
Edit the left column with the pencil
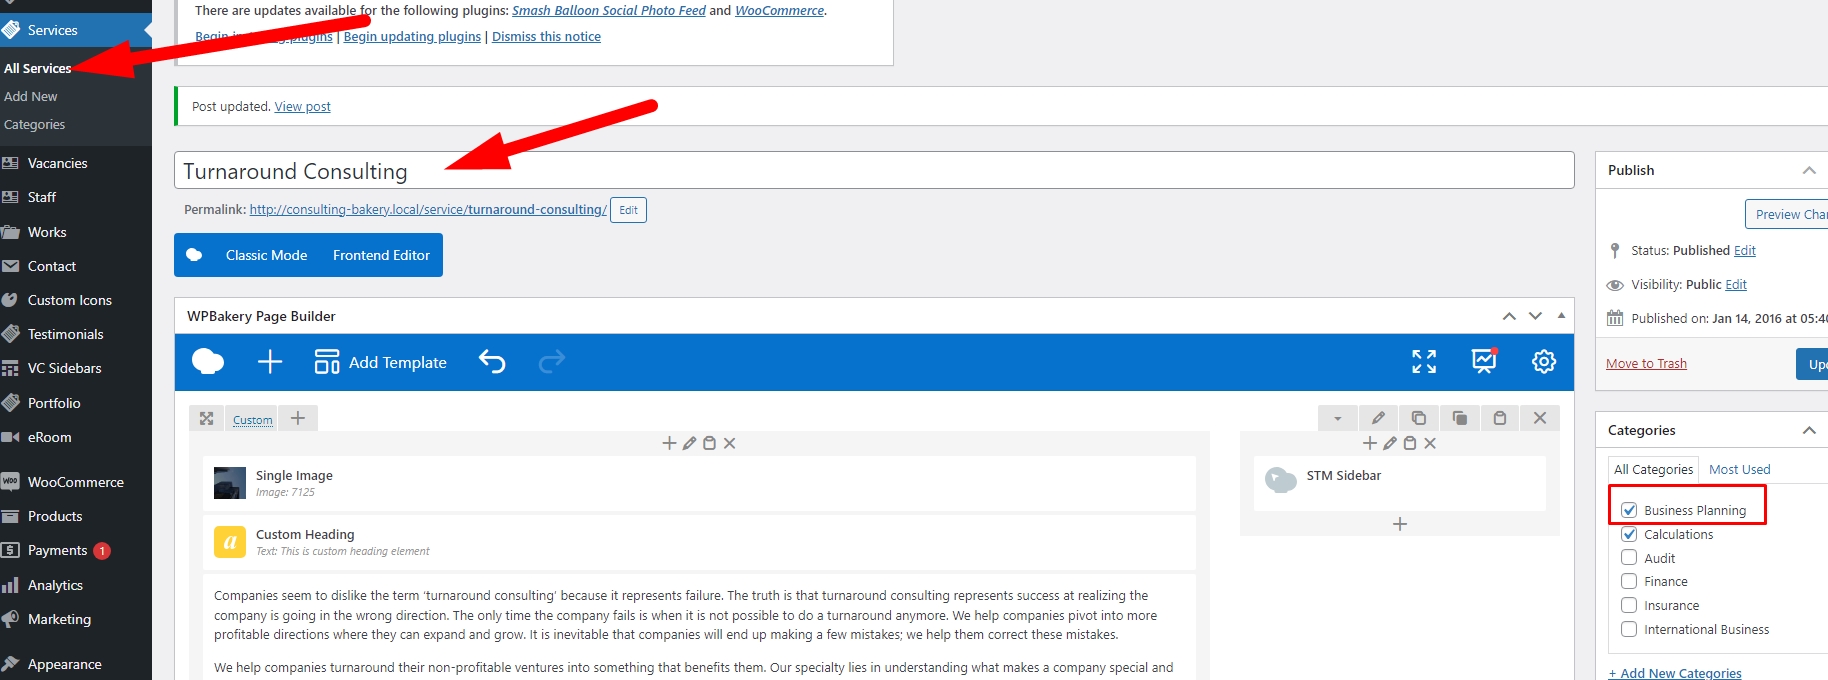coord(689,443)
